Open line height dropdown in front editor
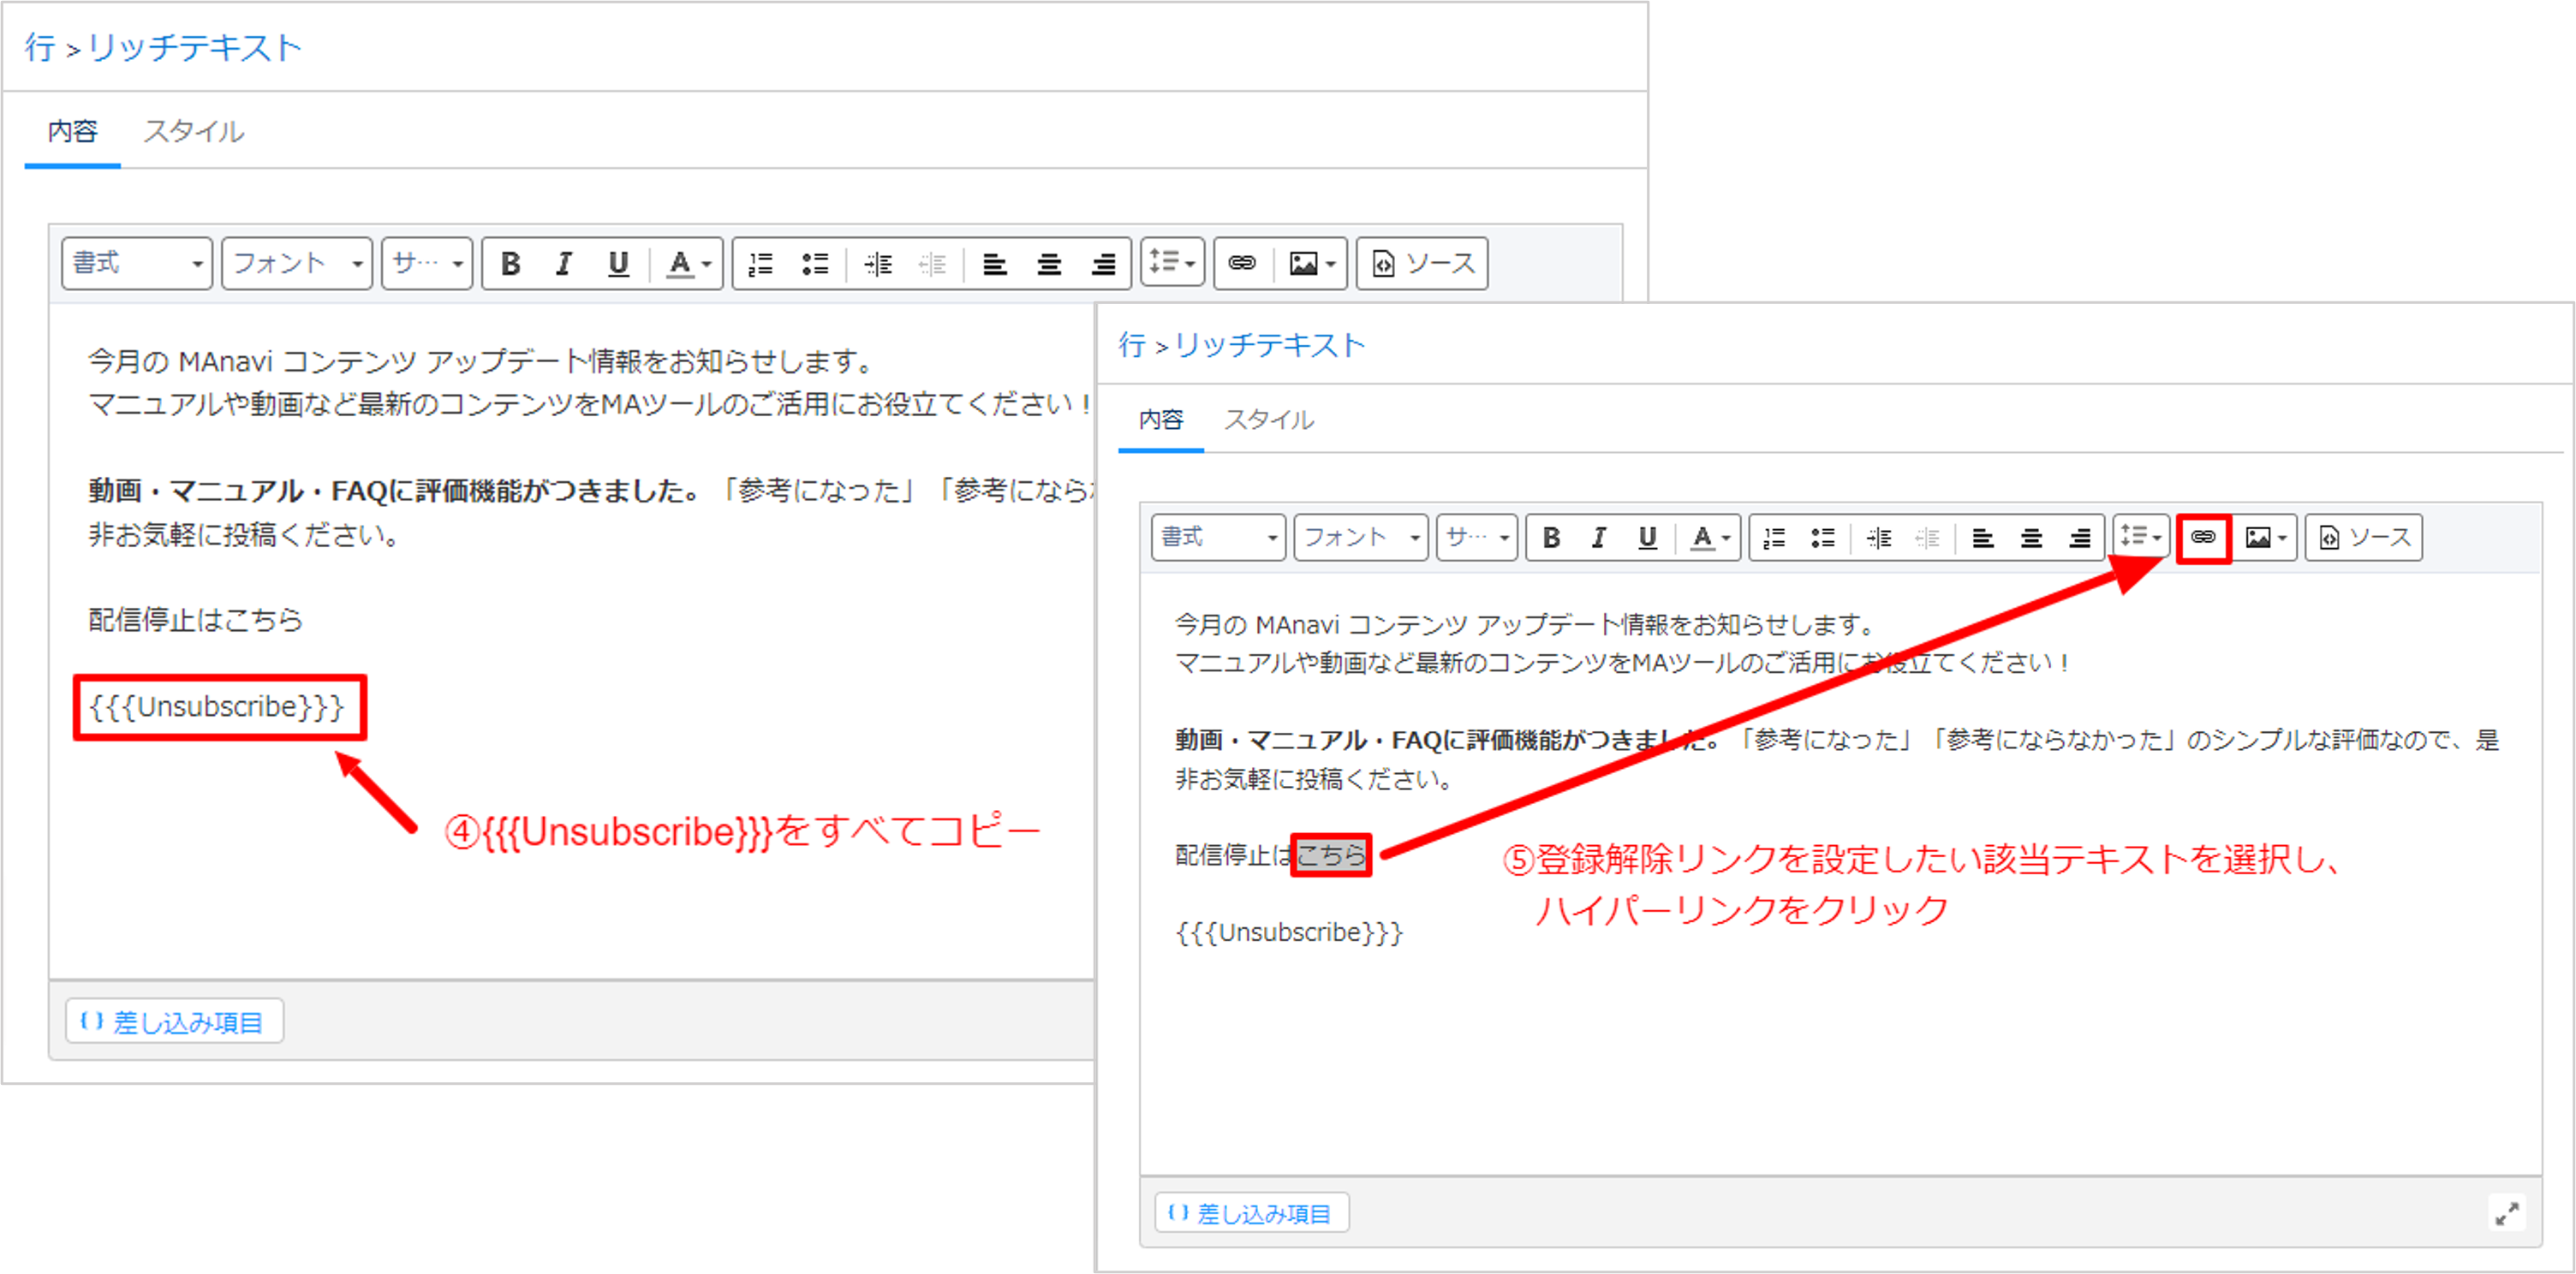Viewport: 2576px width, 1274px height. (2141, 537)
